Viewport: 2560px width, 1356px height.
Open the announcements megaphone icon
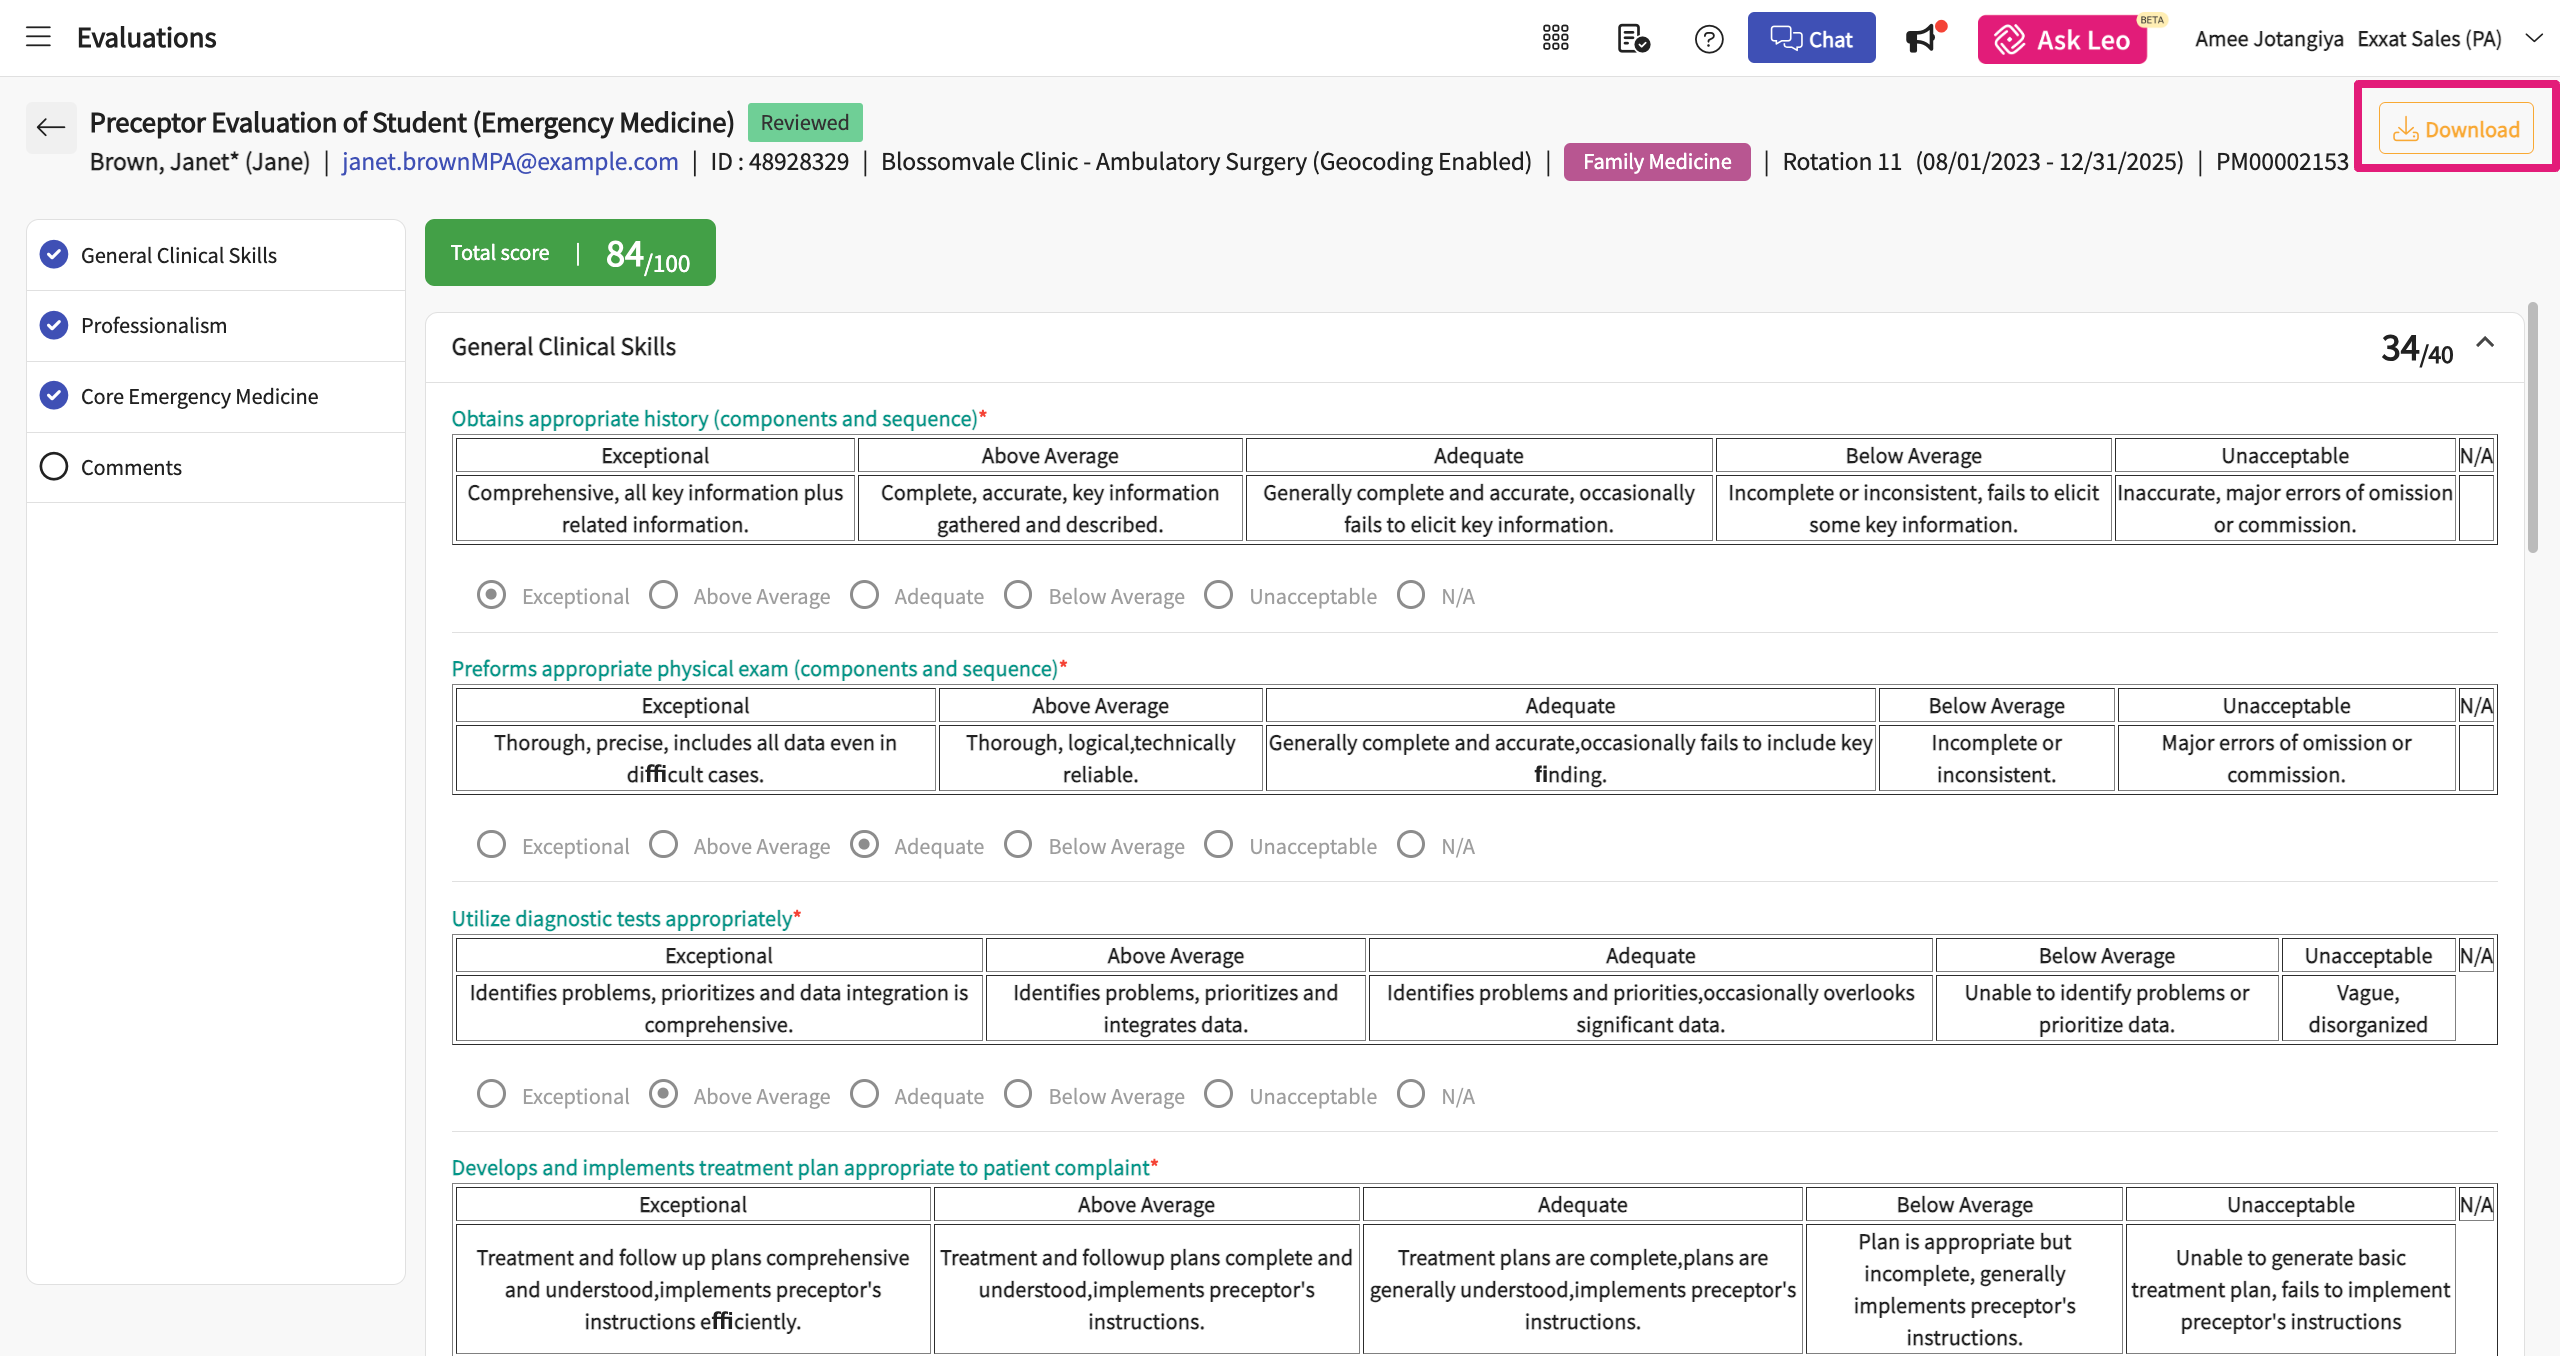pyautogui.click(x=1922, y=39)
